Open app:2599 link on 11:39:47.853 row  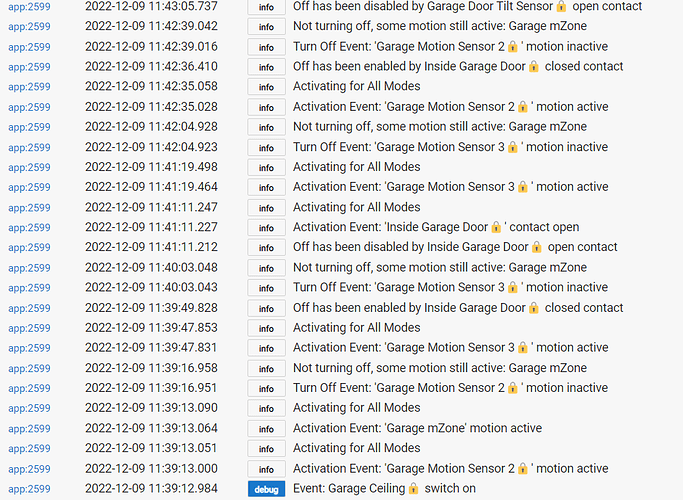point(30,328)
